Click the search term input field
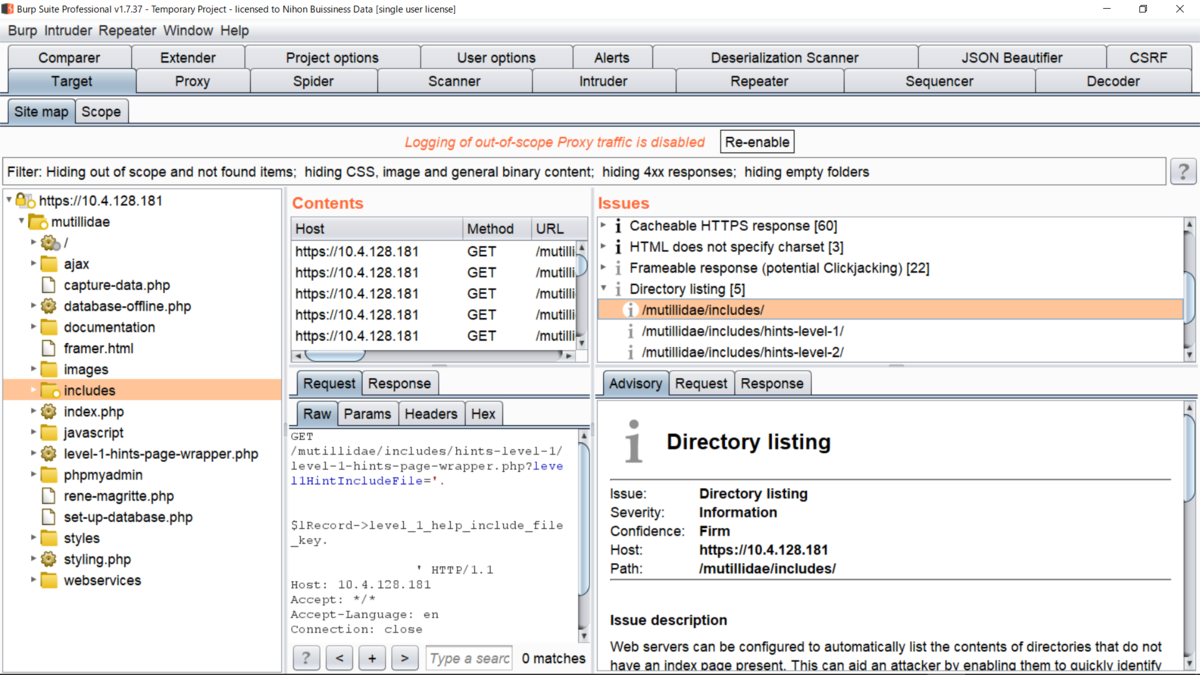This screenshot has width=1200, height=675. (x=469, y=658)
